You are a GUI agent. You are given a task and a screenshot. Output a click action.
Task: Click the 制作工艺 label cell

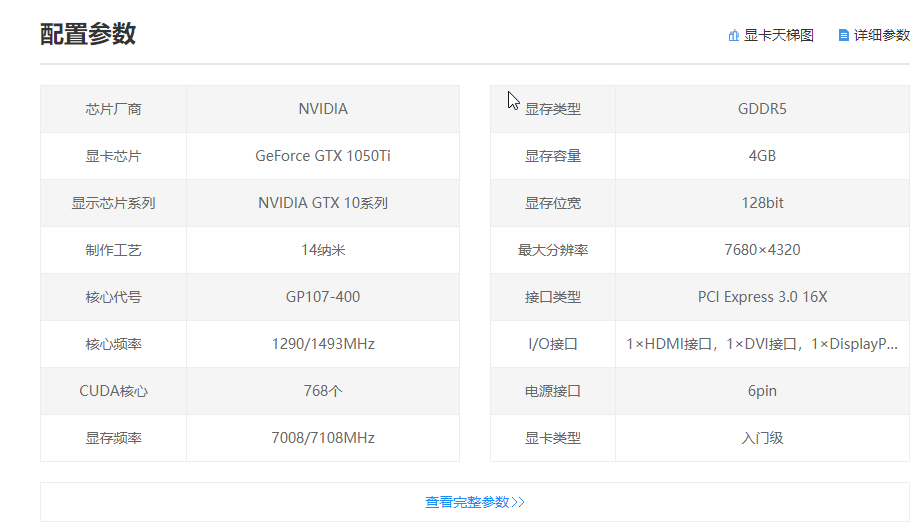point(114,251)
